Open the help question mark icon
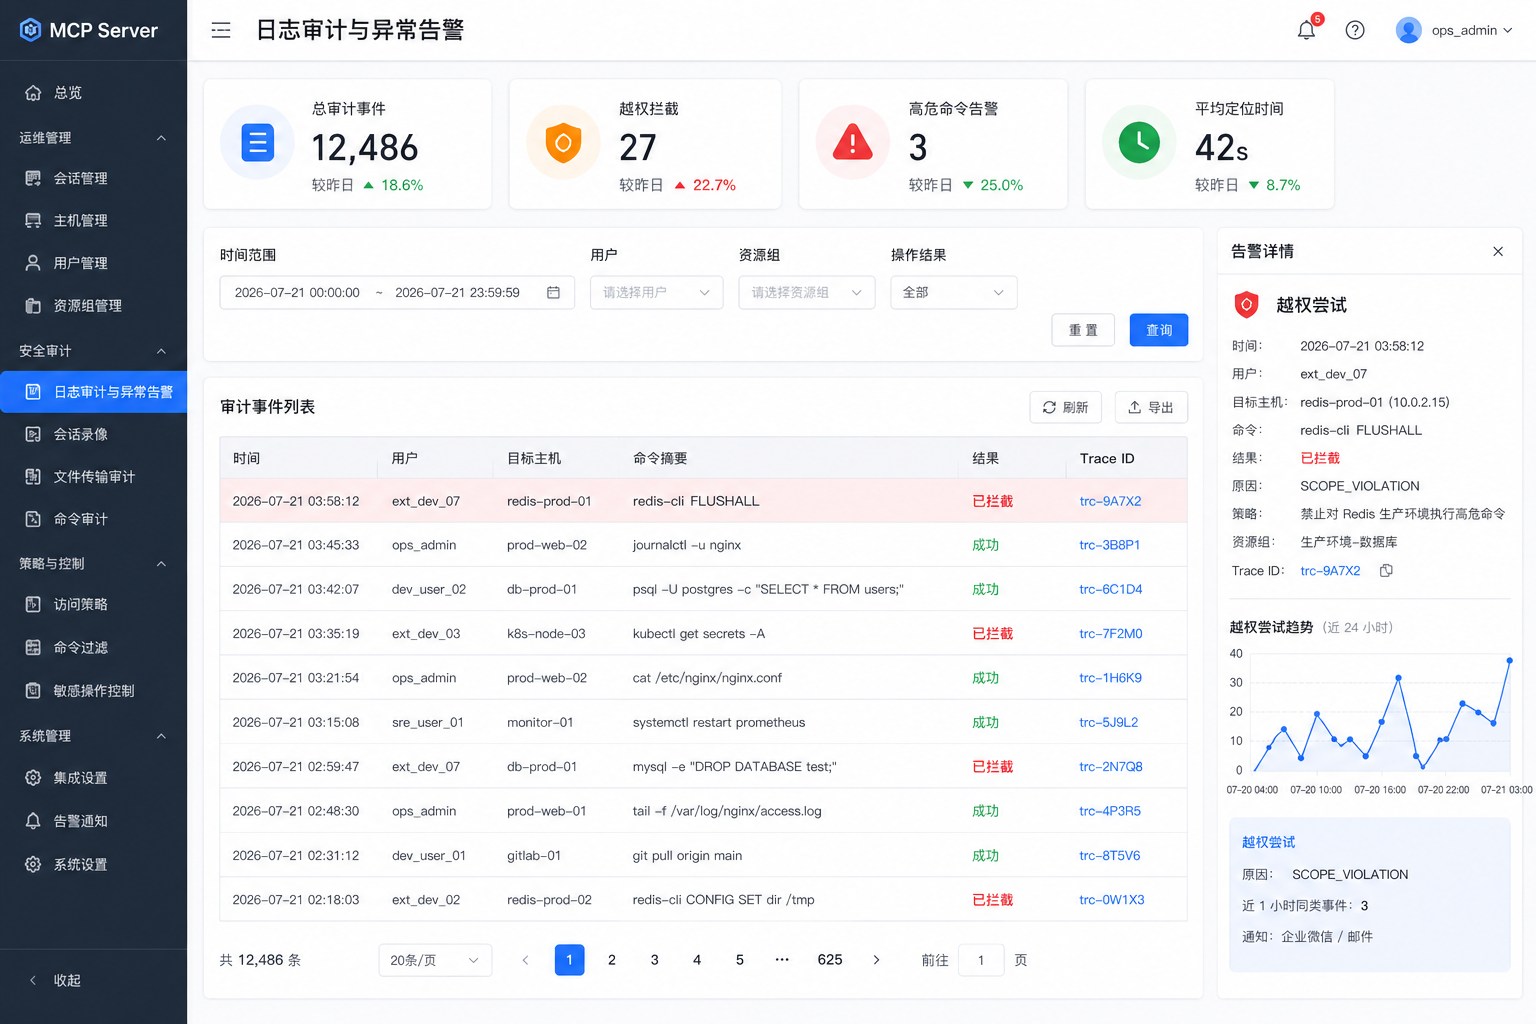1536x1024 pixels. click(x=1355, y=30)
